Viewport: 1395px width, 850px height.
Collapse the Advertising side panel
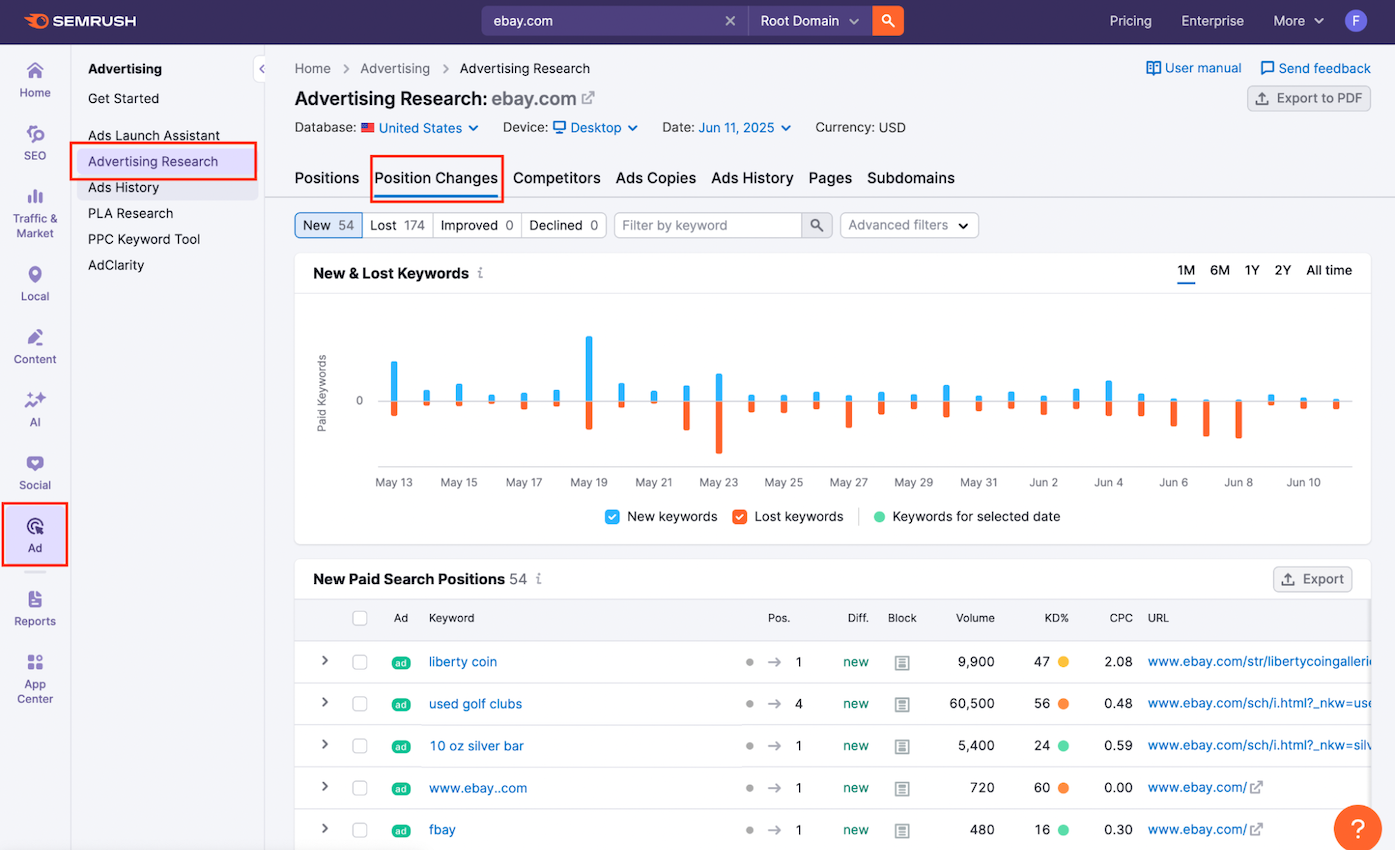[260, 69]
